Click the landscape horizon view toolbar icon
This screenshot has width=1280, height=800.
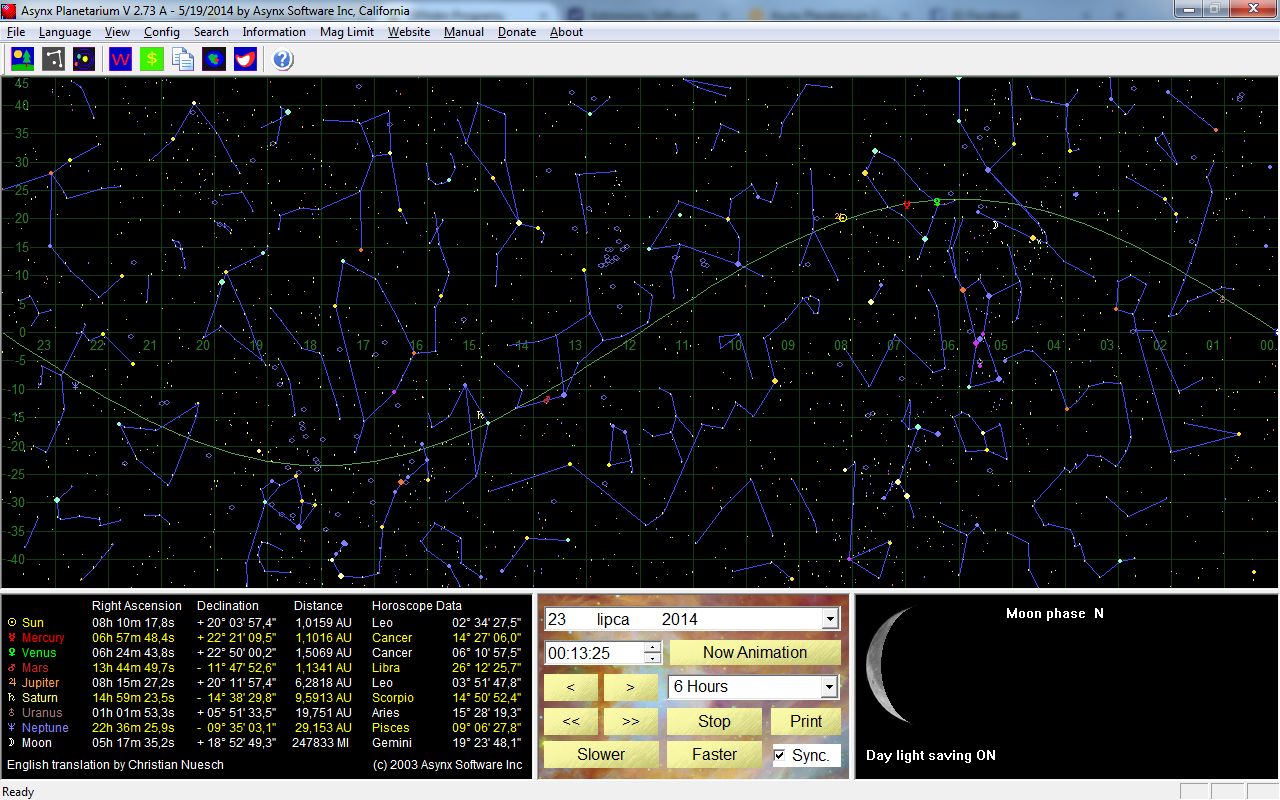pyautogui.click(x=22, y=59)
